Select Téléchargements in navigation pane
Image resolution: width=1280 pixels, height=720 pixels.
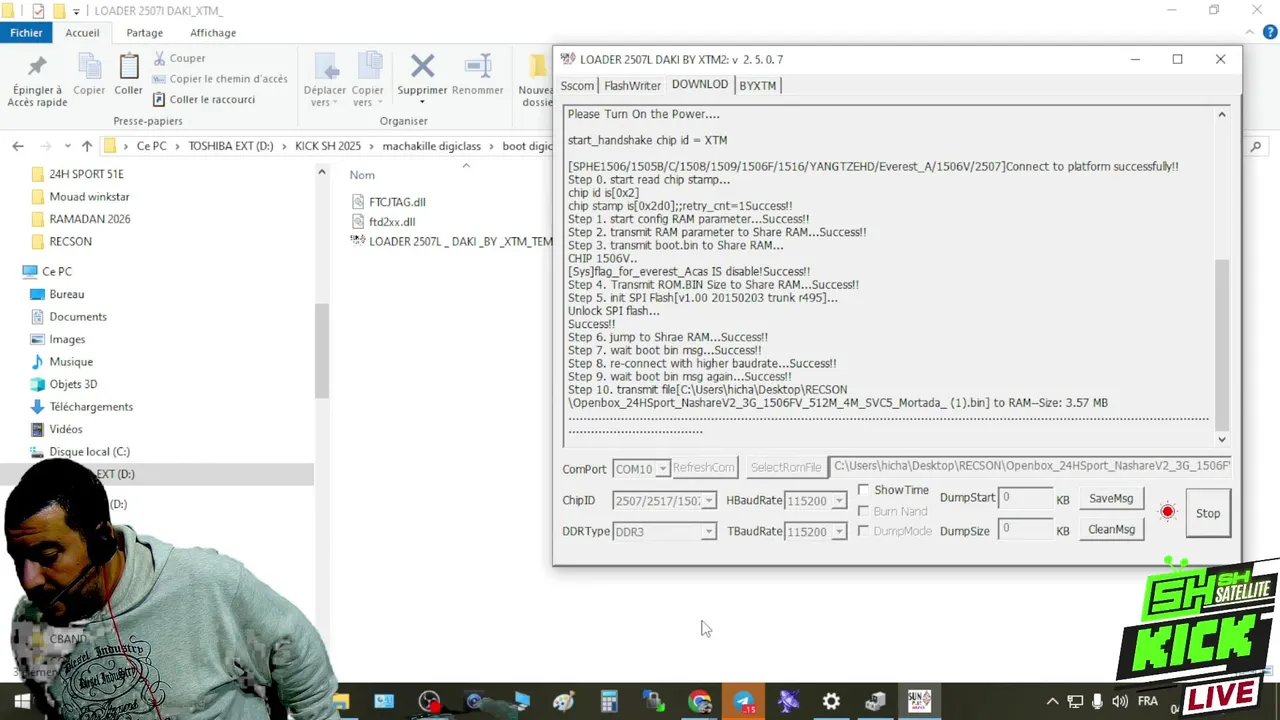[x=91, y=407]
